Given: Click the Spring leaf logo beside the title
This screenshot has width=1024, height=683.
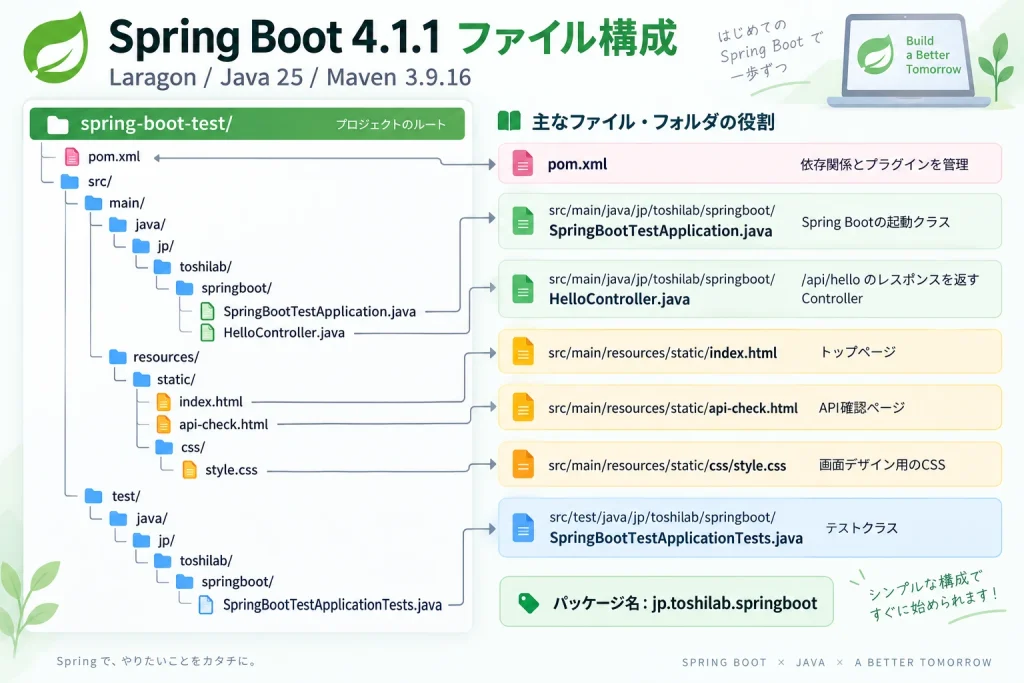Looking at the screenshot, I should 56,48.
